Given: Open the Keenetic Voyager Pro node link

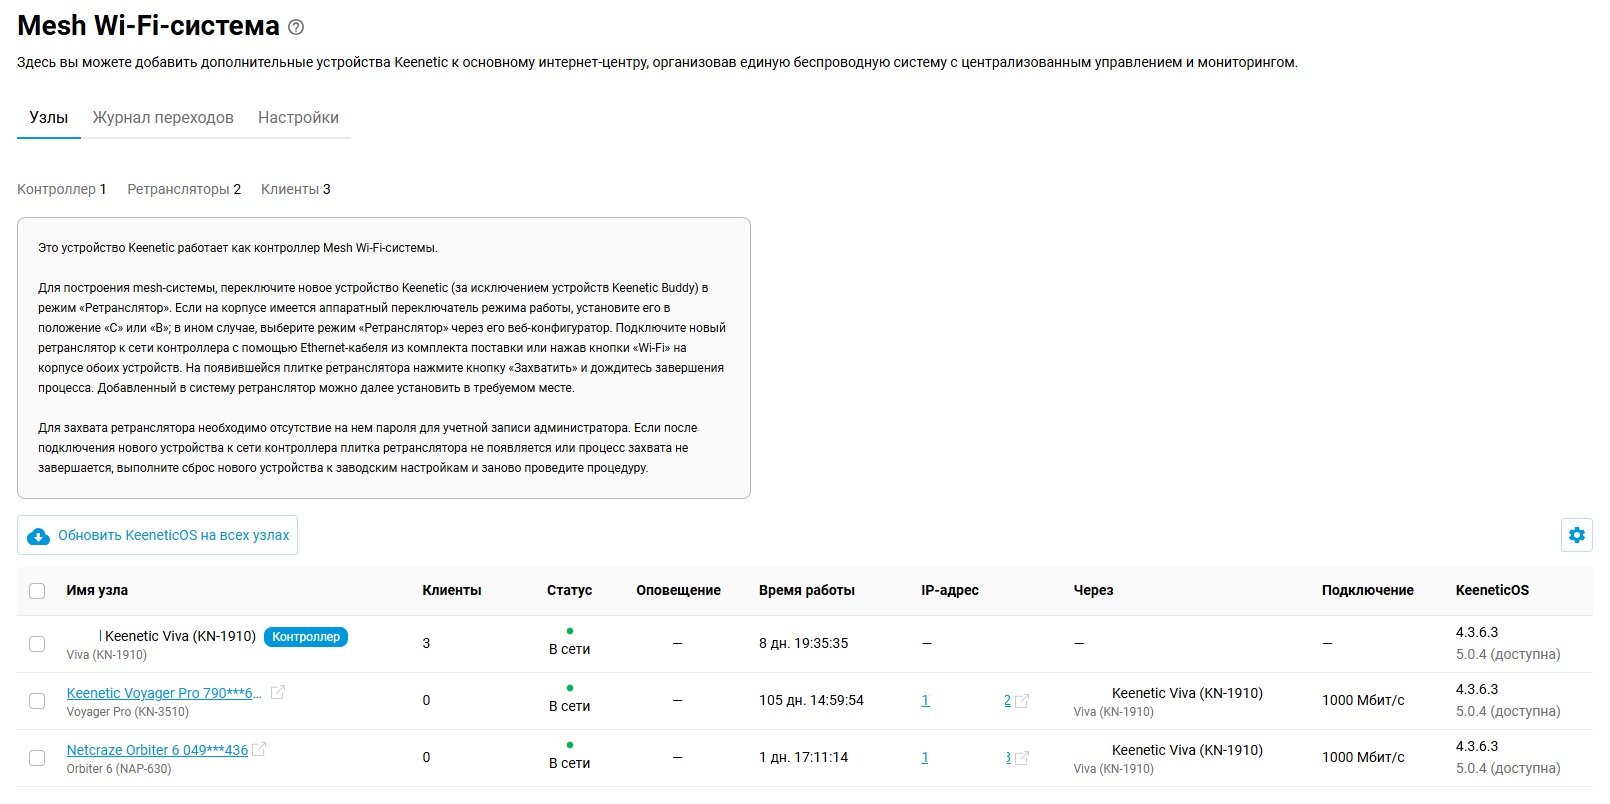Looking at the screenshot, I should tap(164, 693).
